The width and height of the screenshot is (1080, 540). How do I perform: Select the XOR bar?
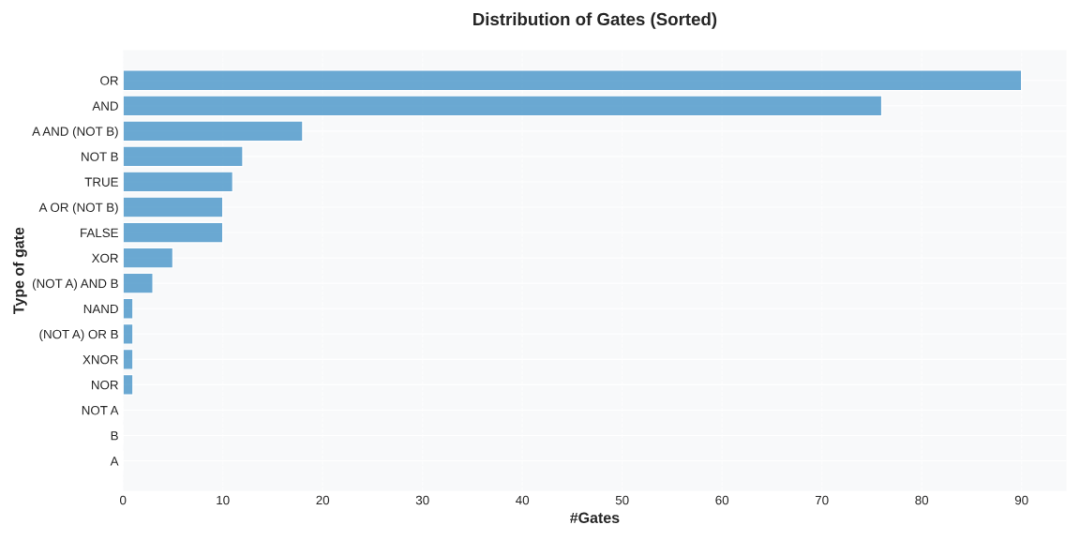[x=147, y=258]
